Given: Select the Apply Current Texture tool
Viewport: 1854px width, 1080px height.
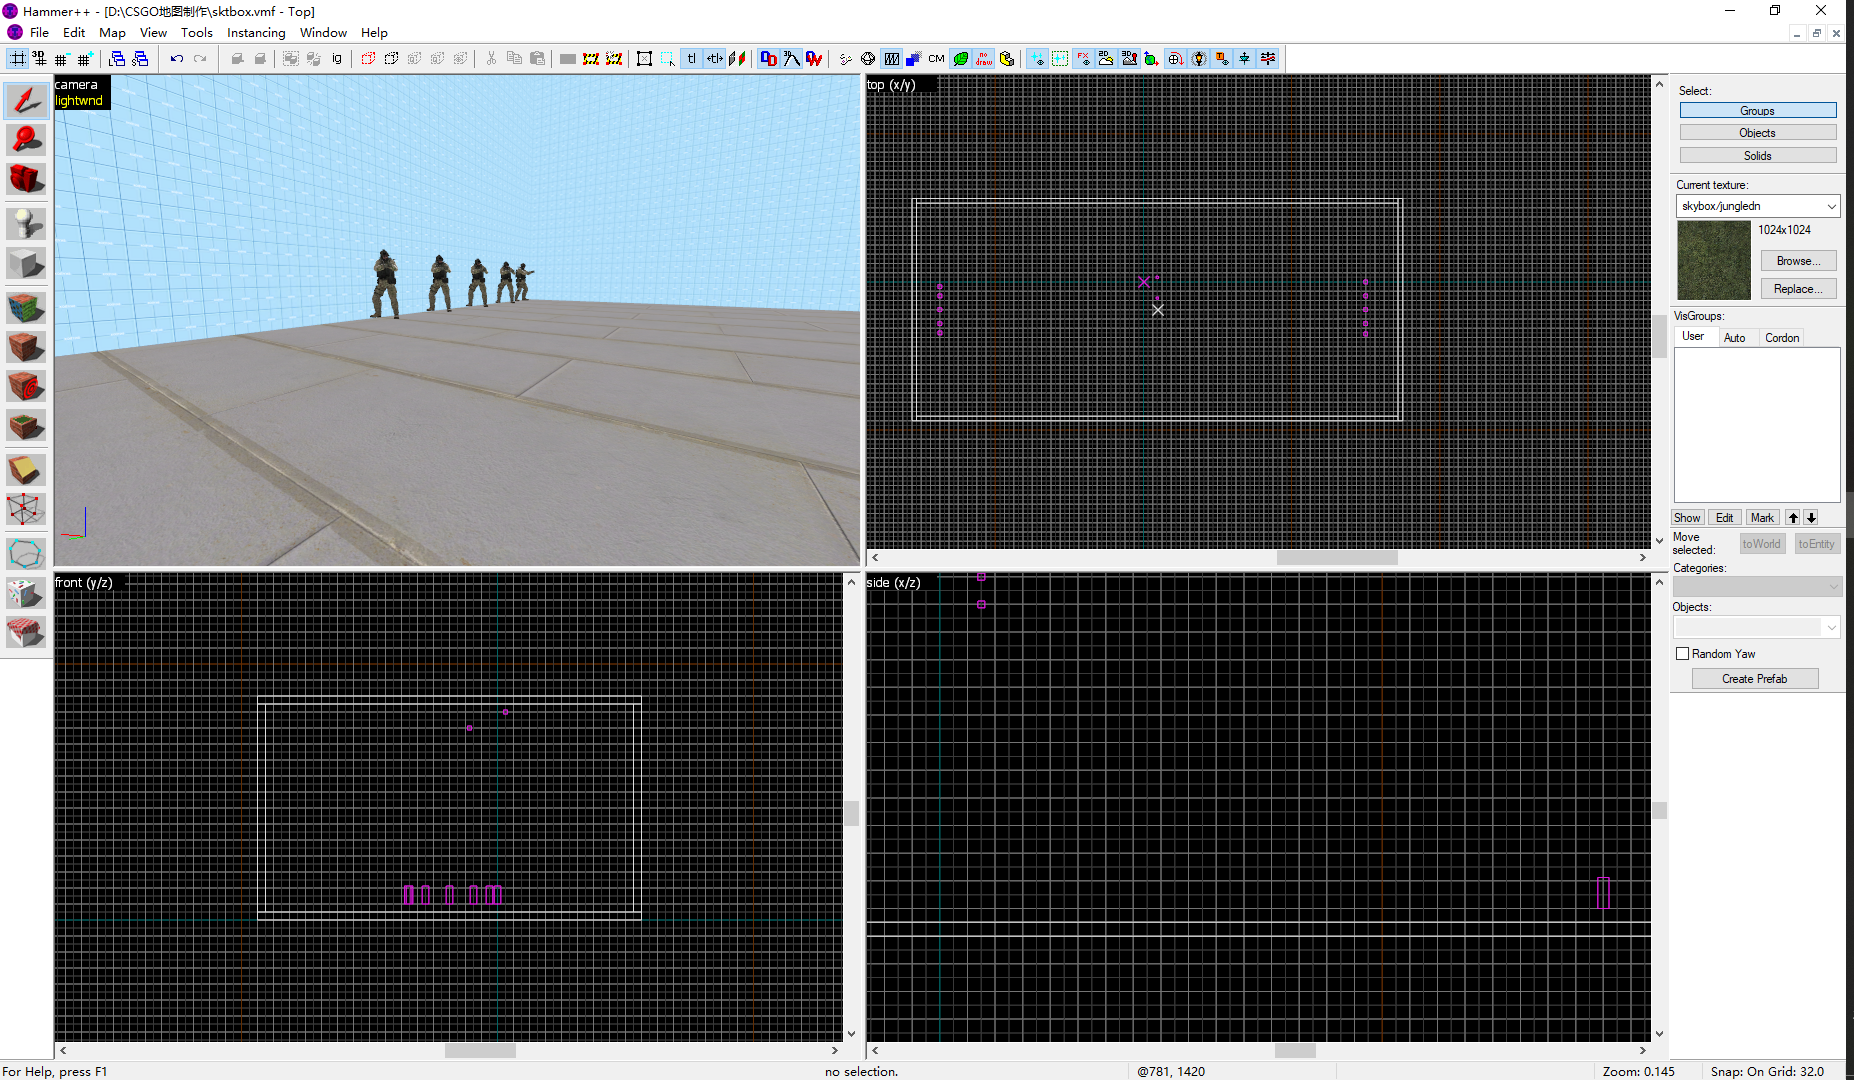Looking at the screenshot, I should (26, 347).
